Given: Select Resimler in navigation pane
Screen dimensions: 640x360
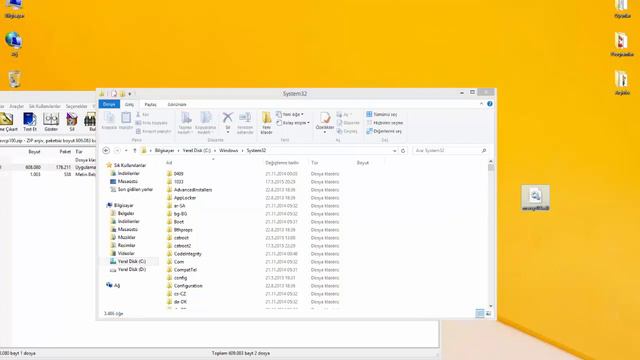Looking at the screenshot, I should click(x=123, y=245).
